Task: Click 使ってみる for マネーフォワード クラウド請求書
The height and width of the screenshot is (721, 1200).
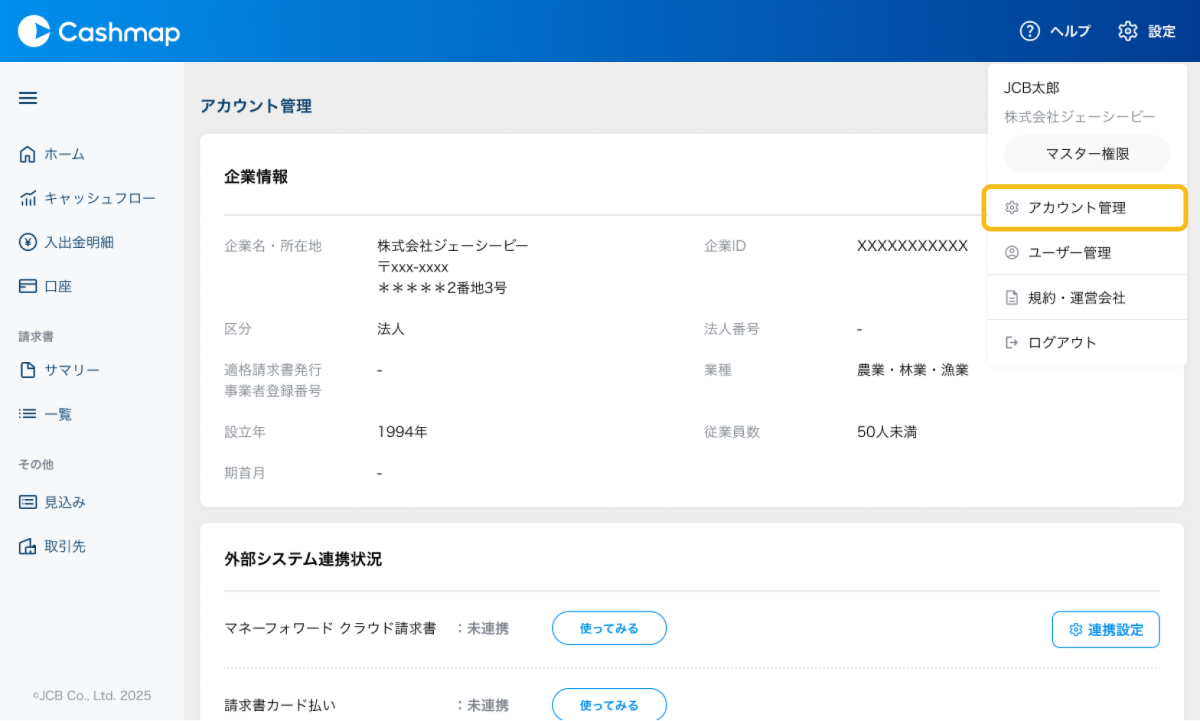Action: [x=609, y=628]
